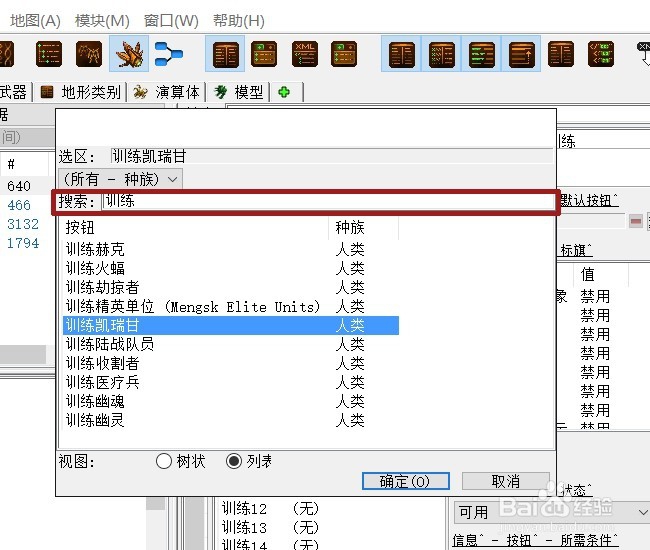Click the green-plus view icon left of XML
Screen dimensions: 650x550
(x=264, y=54)
